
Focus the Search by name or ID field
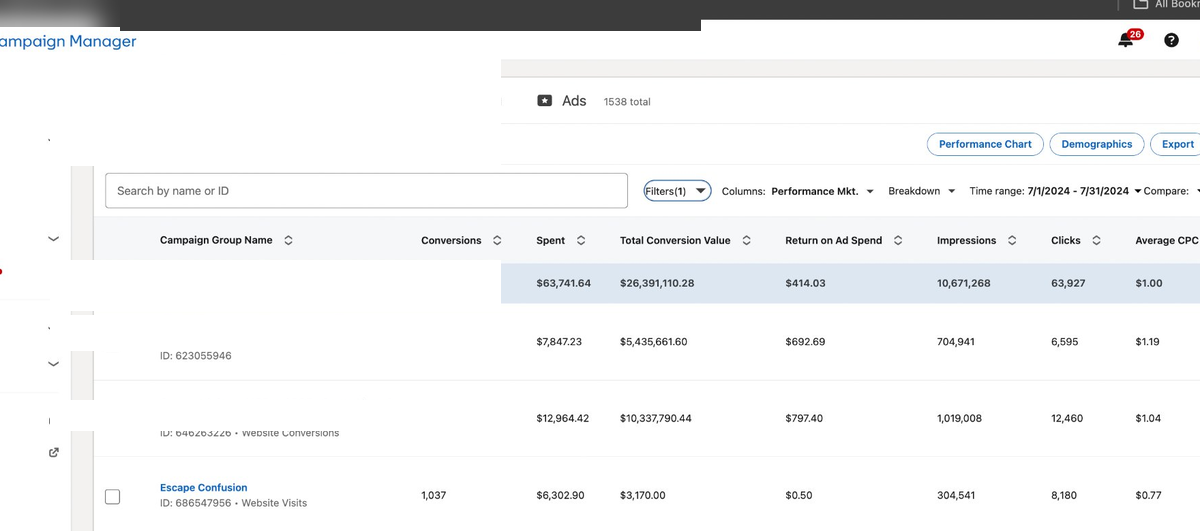click(x=366, y=191)
